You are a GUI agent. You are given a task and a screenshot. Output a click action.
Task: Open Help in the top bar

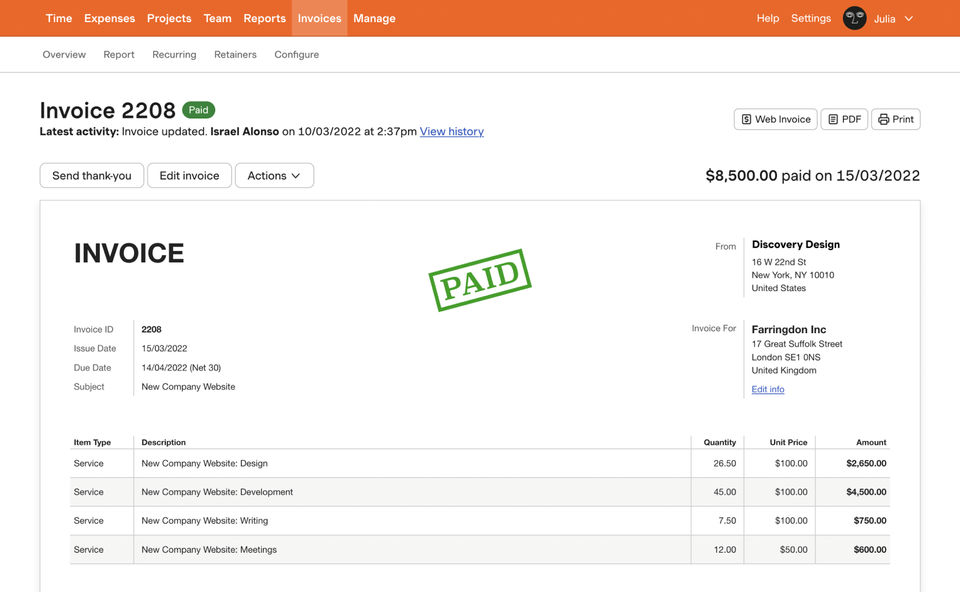(768, 18)
